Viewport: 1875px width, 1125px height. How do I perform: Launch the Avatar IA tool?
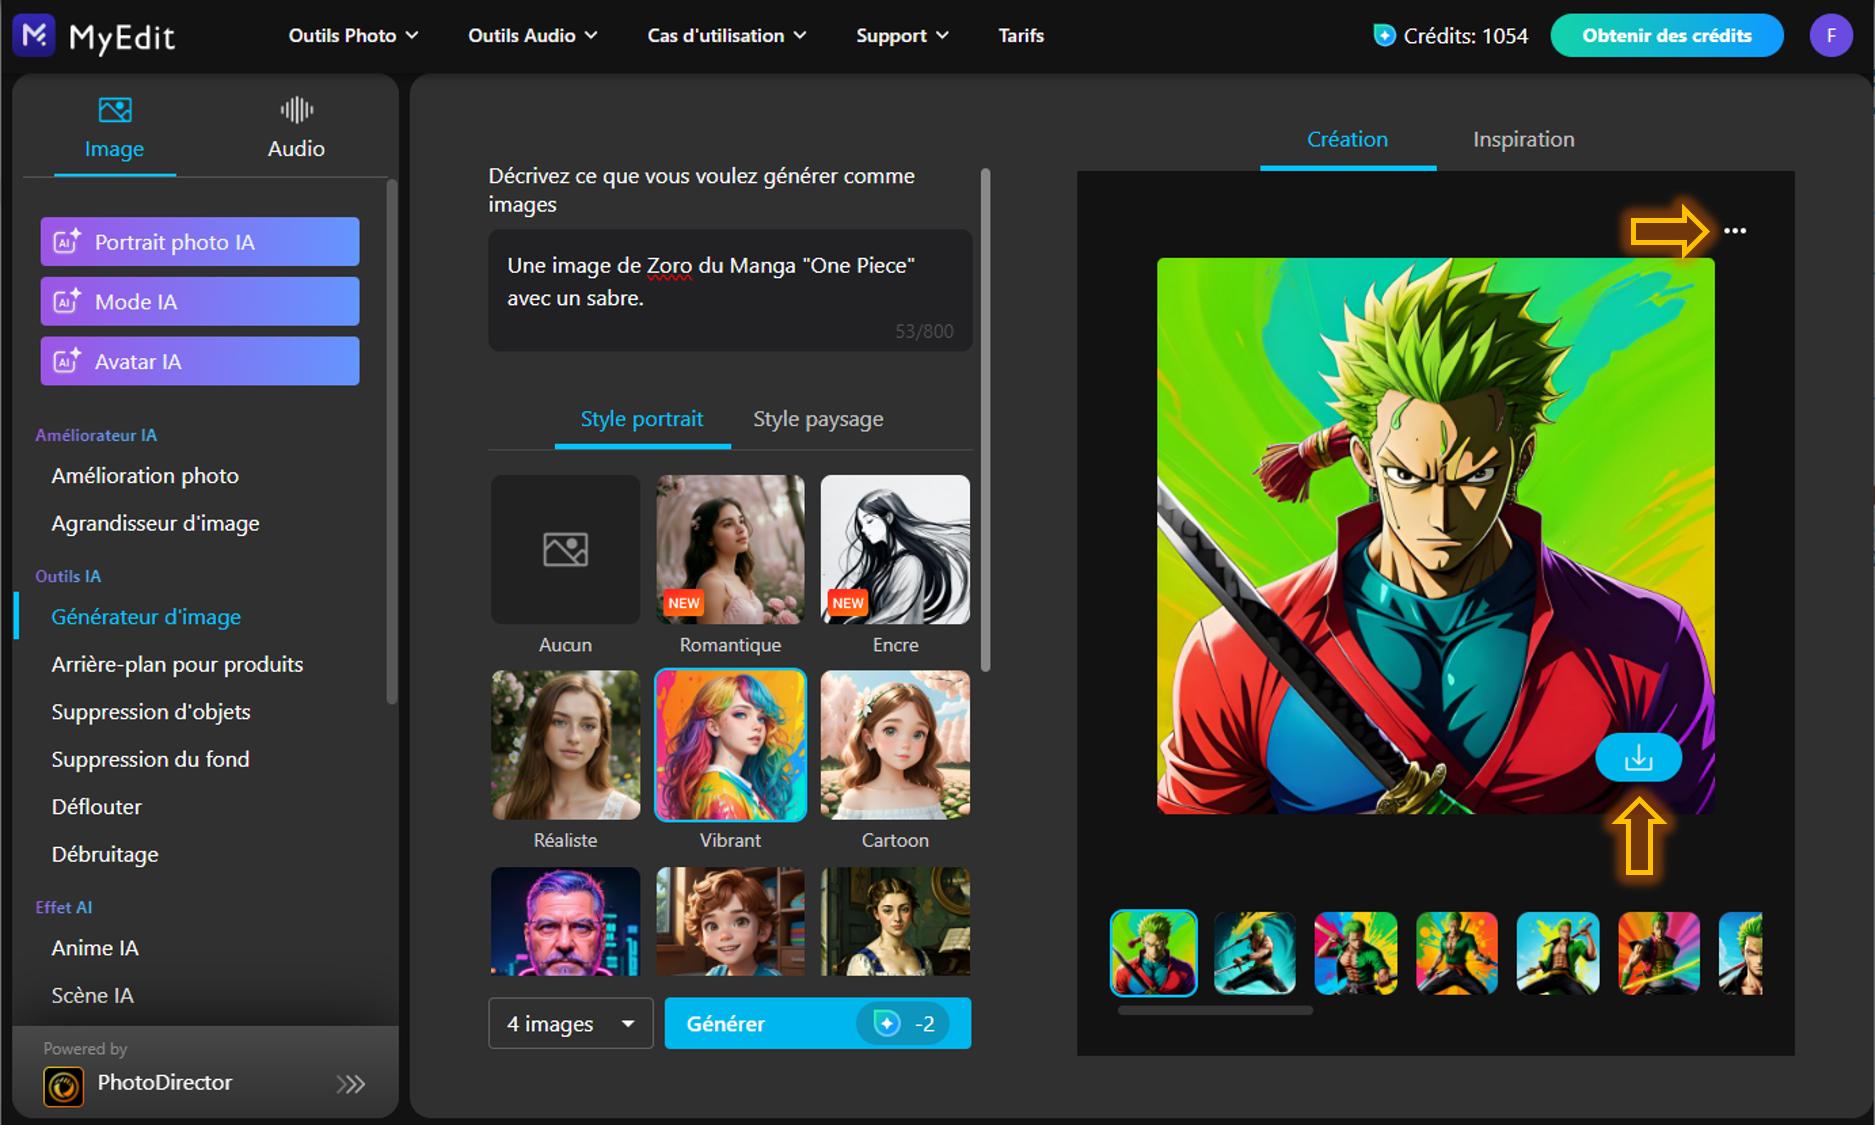(198, 361)
